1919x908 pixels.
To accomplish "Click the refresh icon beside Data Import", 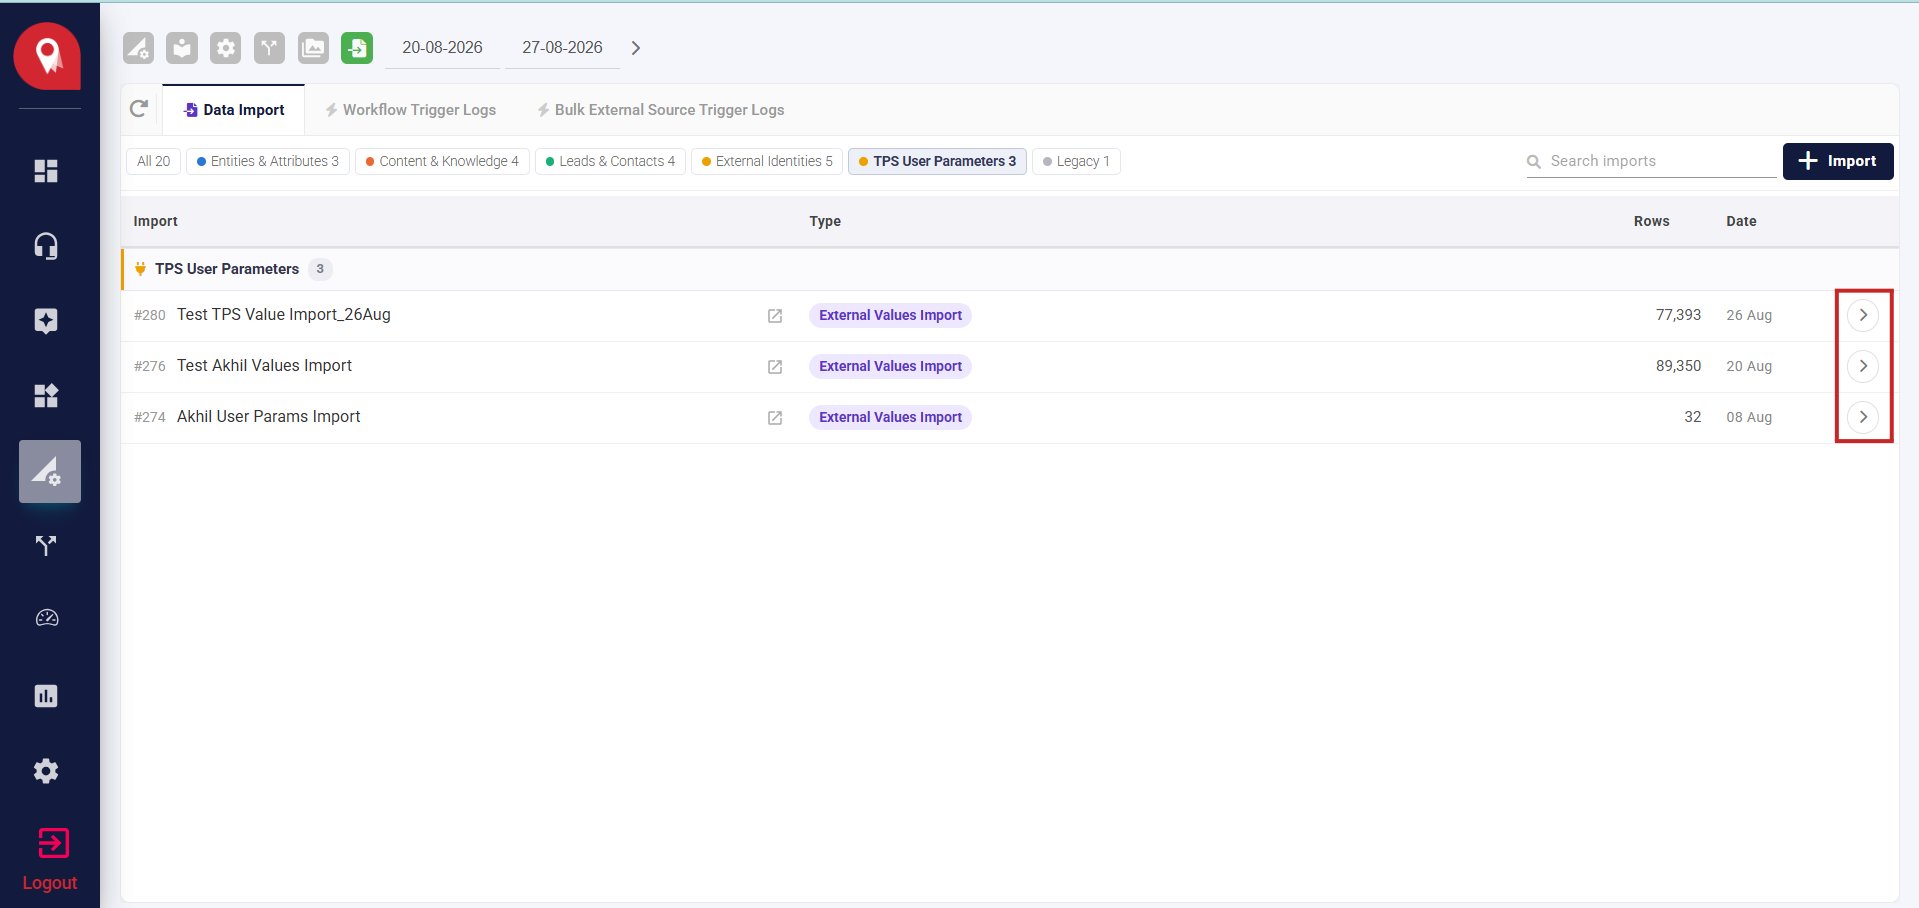I will click(x=139, y=109).
